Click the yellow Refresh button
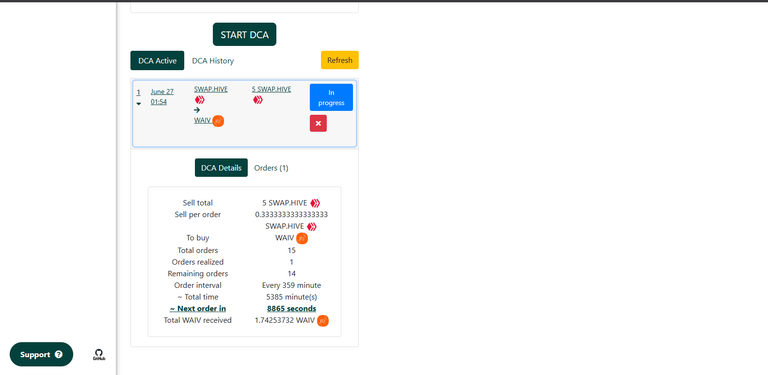This screenshot has height=375, width=768. click(339, 60)
